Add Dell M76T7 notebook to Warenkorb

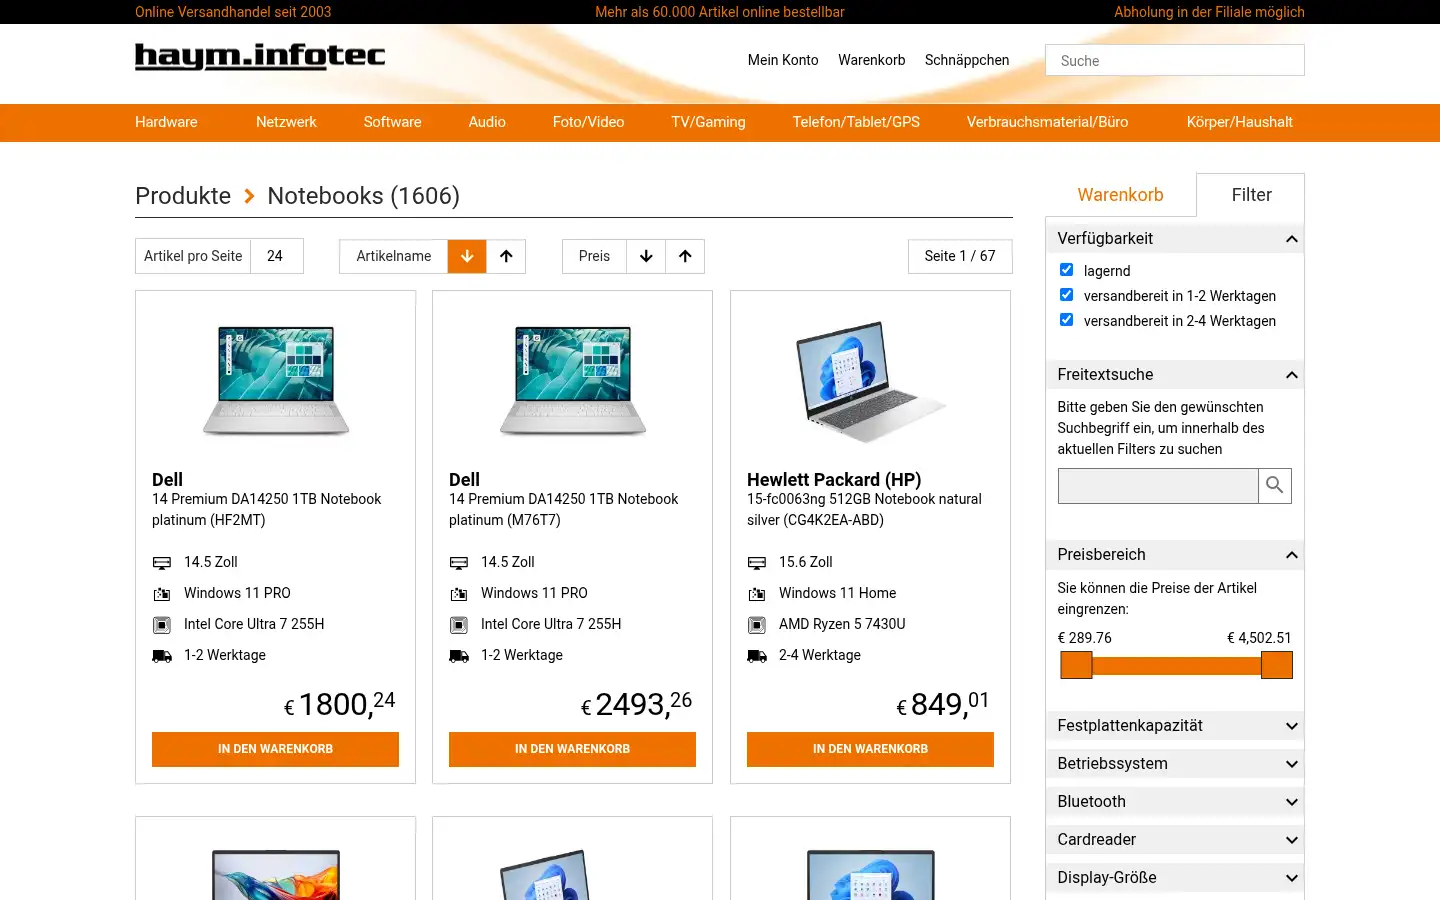[572, 749]
